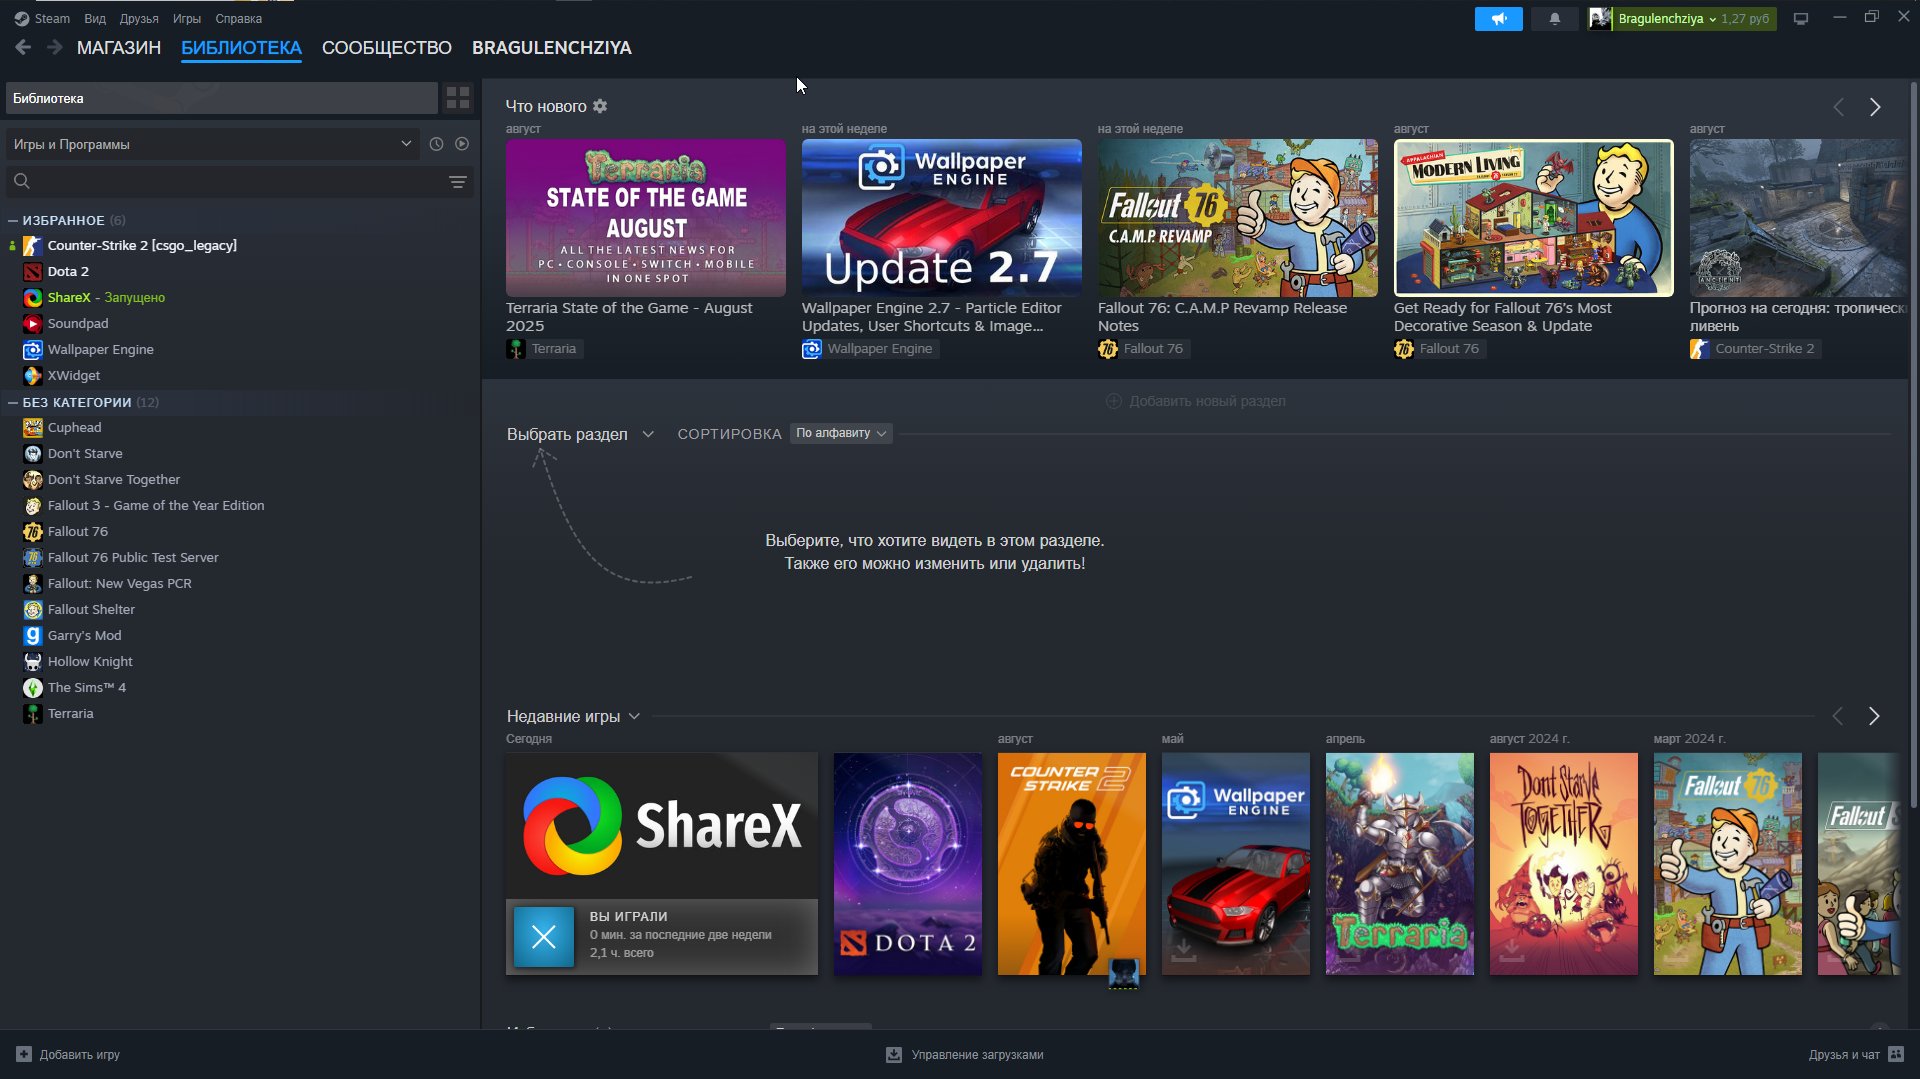The image size is (1920, 1079).
Task: Collapse the ИЗБРАННОЕ category
Action: click(x=13, y=220)
